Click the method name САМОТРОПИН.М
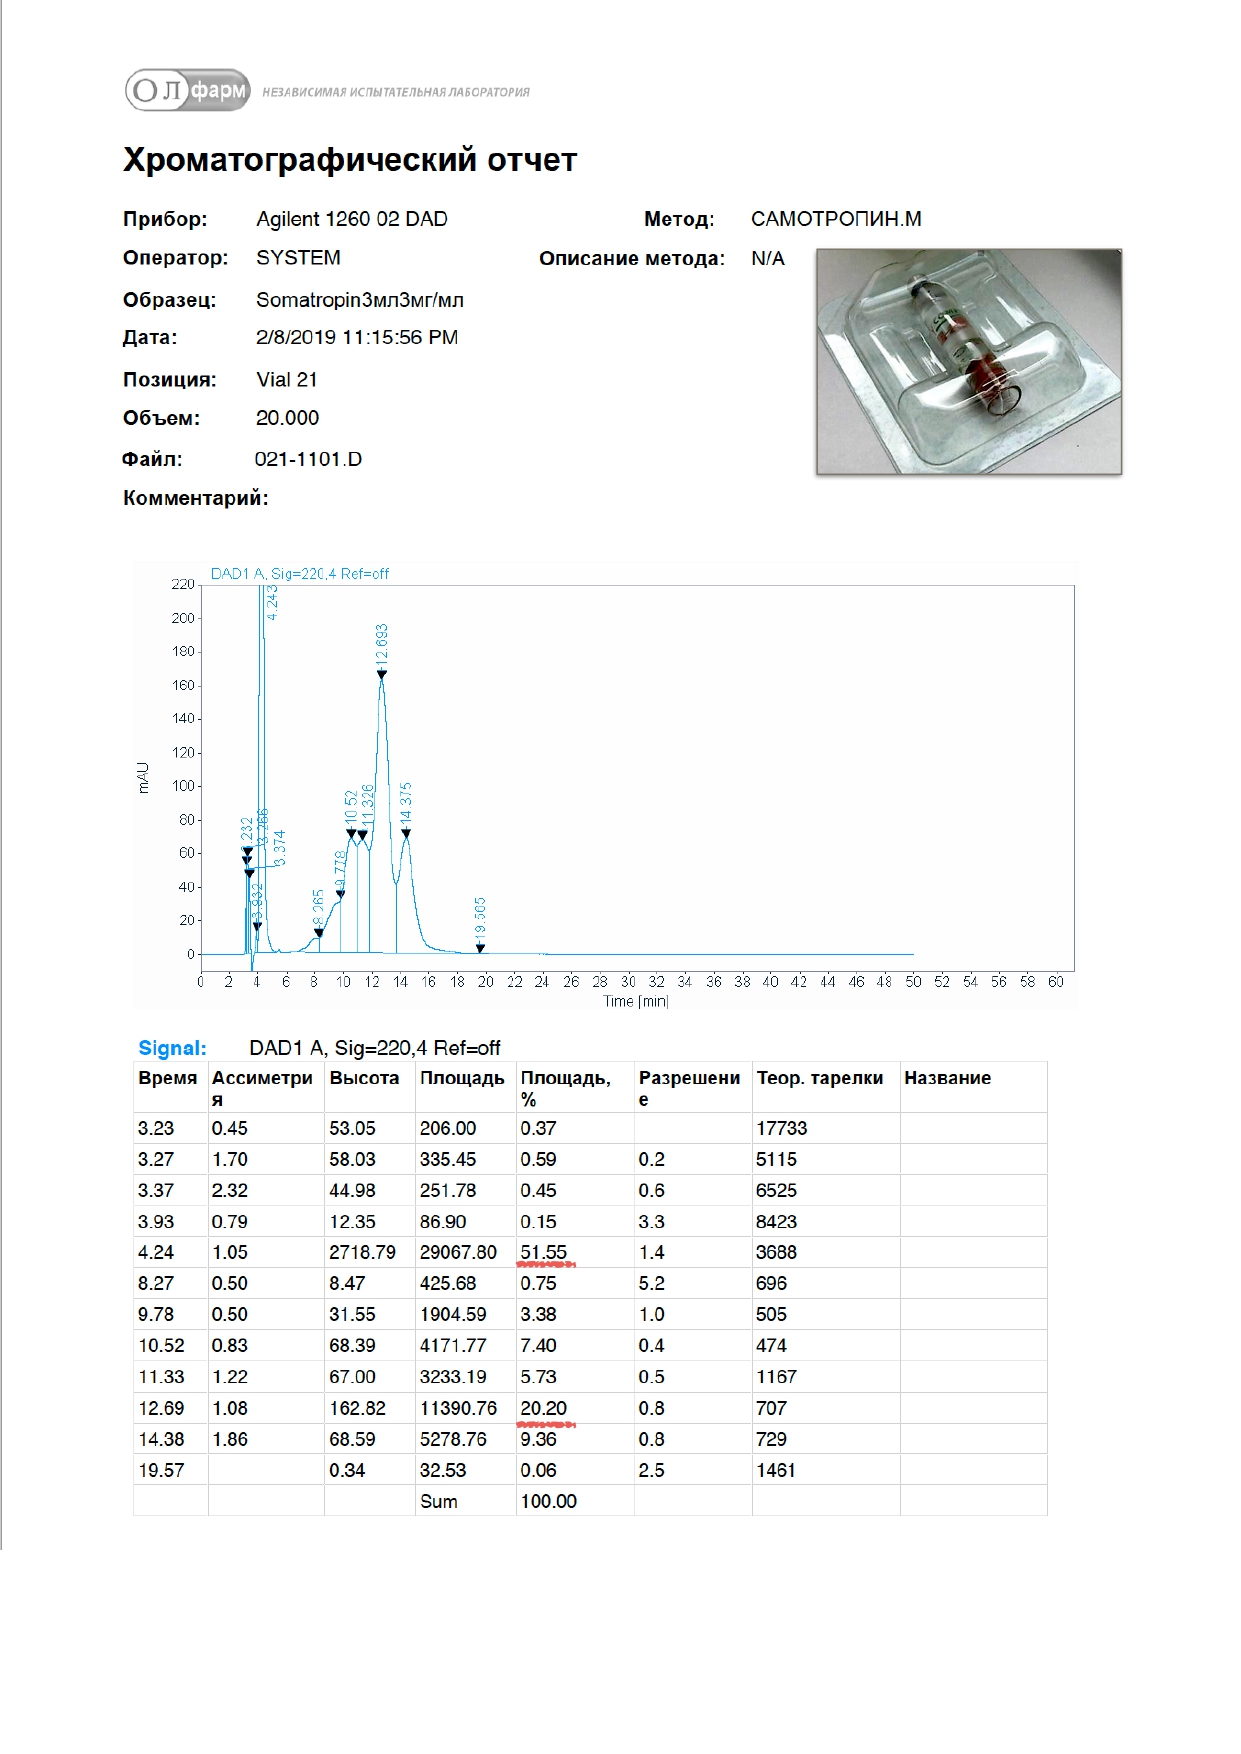1241x1754 pixels. tap(836, 219)
